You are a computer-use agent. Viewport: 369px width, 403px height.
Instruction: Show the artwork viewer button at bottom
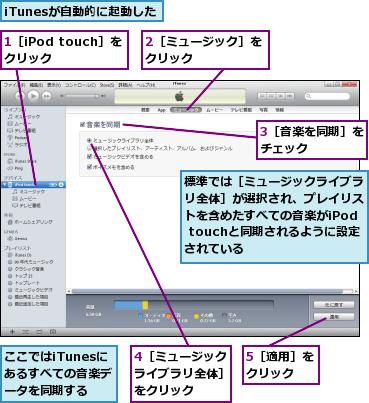53,332
